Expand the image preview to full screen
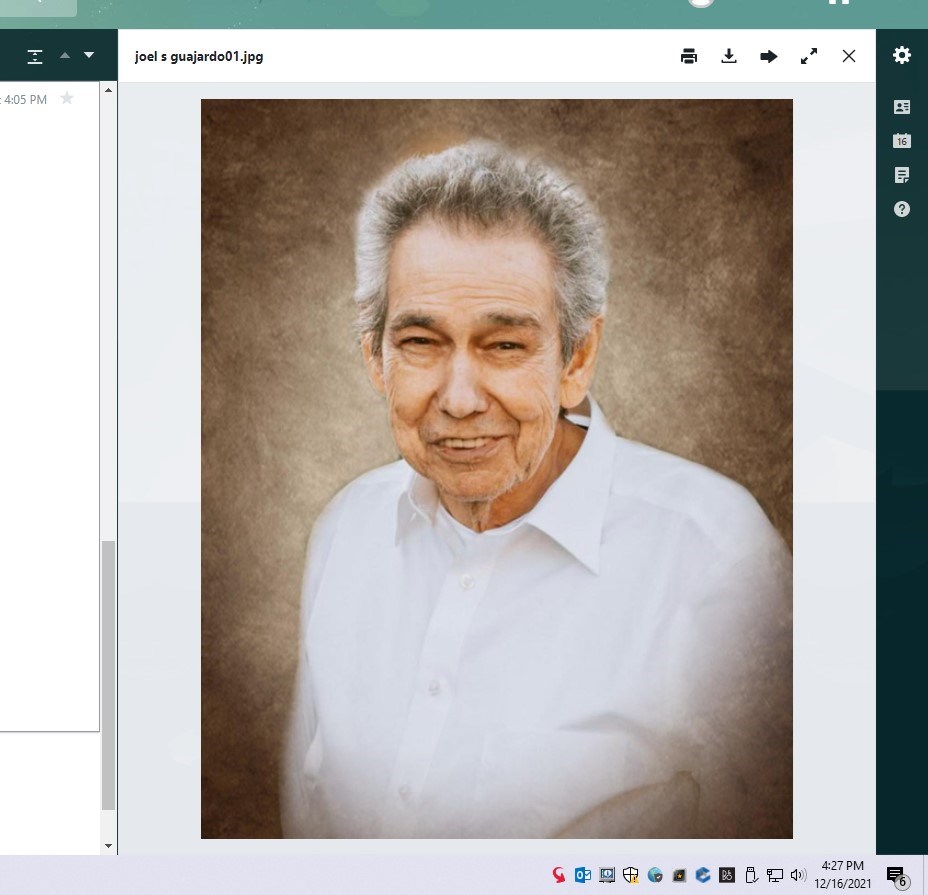 809,56
